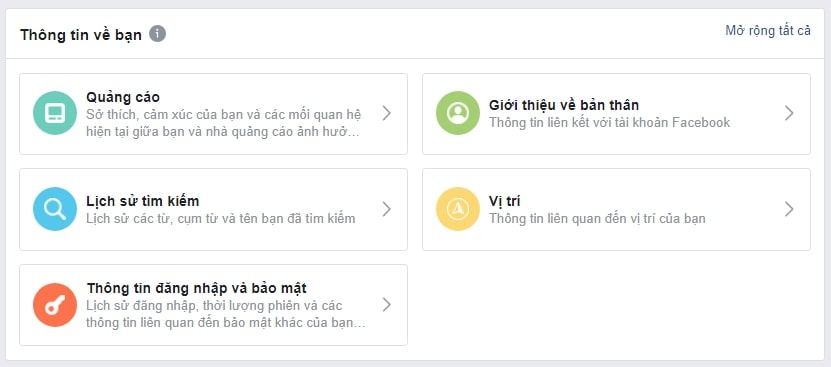
Task: Click description Thông tin liên quan đến vị trí
Action: pos(597,219)
